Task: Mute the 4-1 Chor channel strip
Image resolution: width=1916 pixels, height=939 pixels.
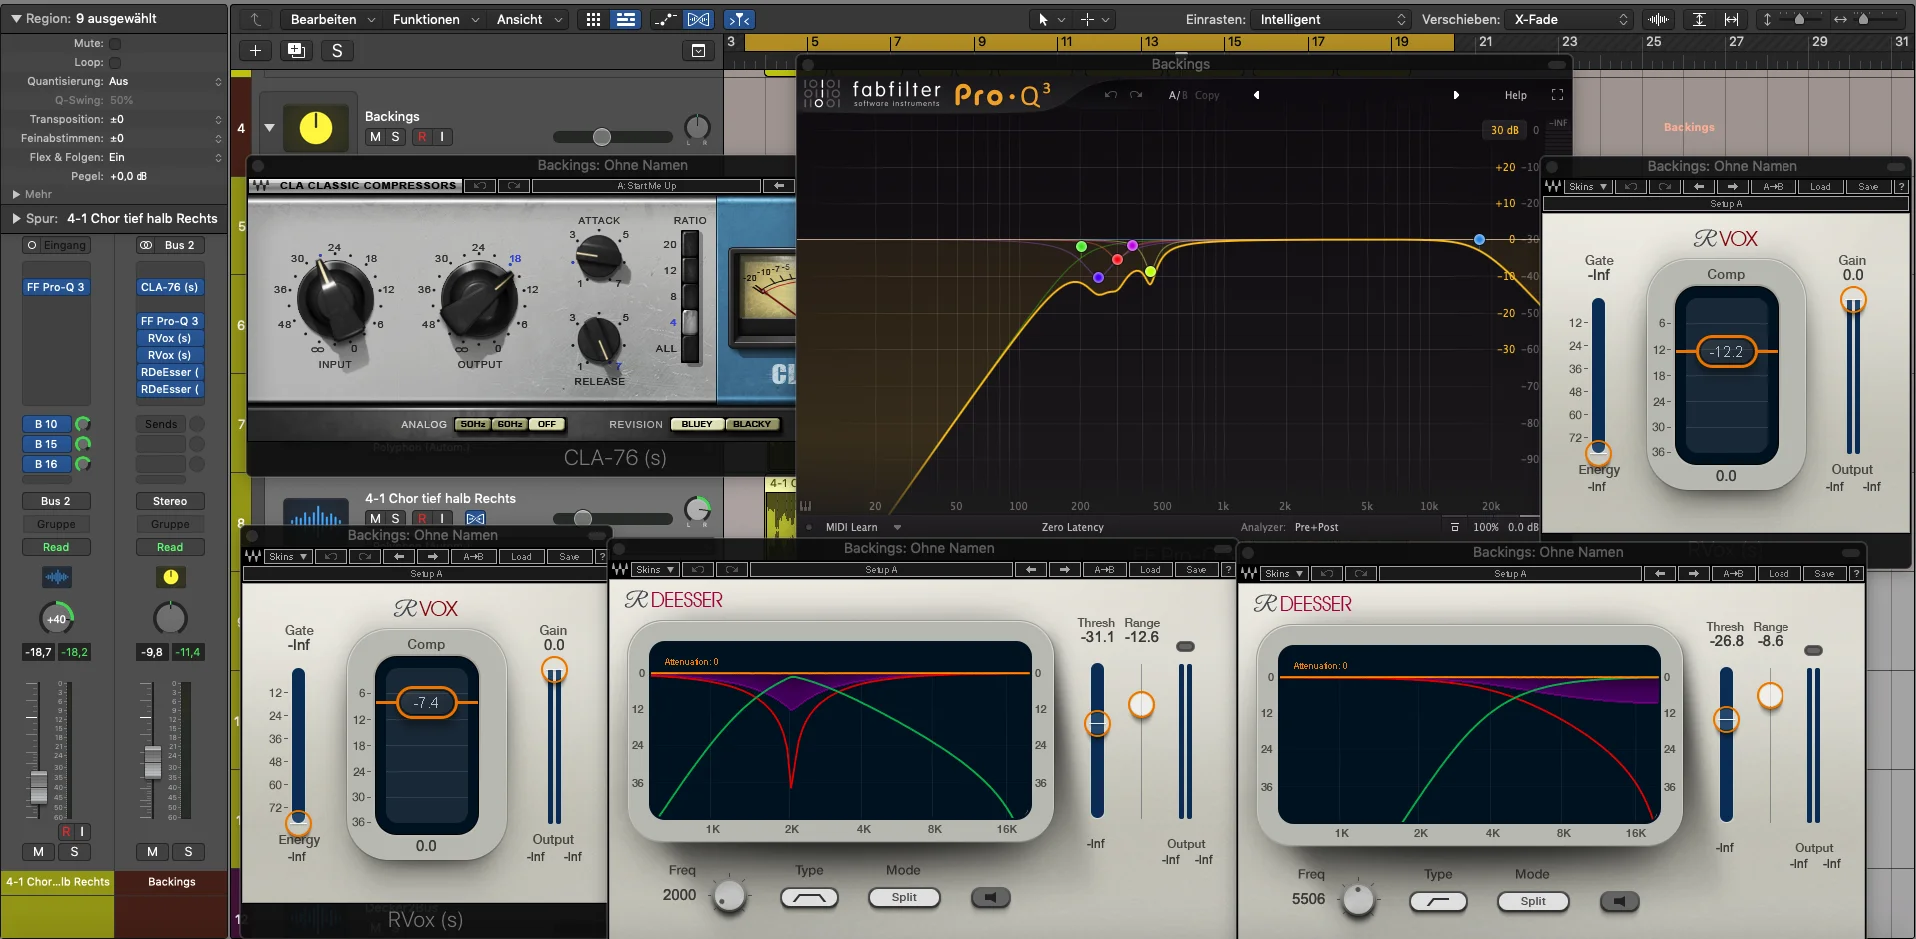Action: (x=38, y=852)
